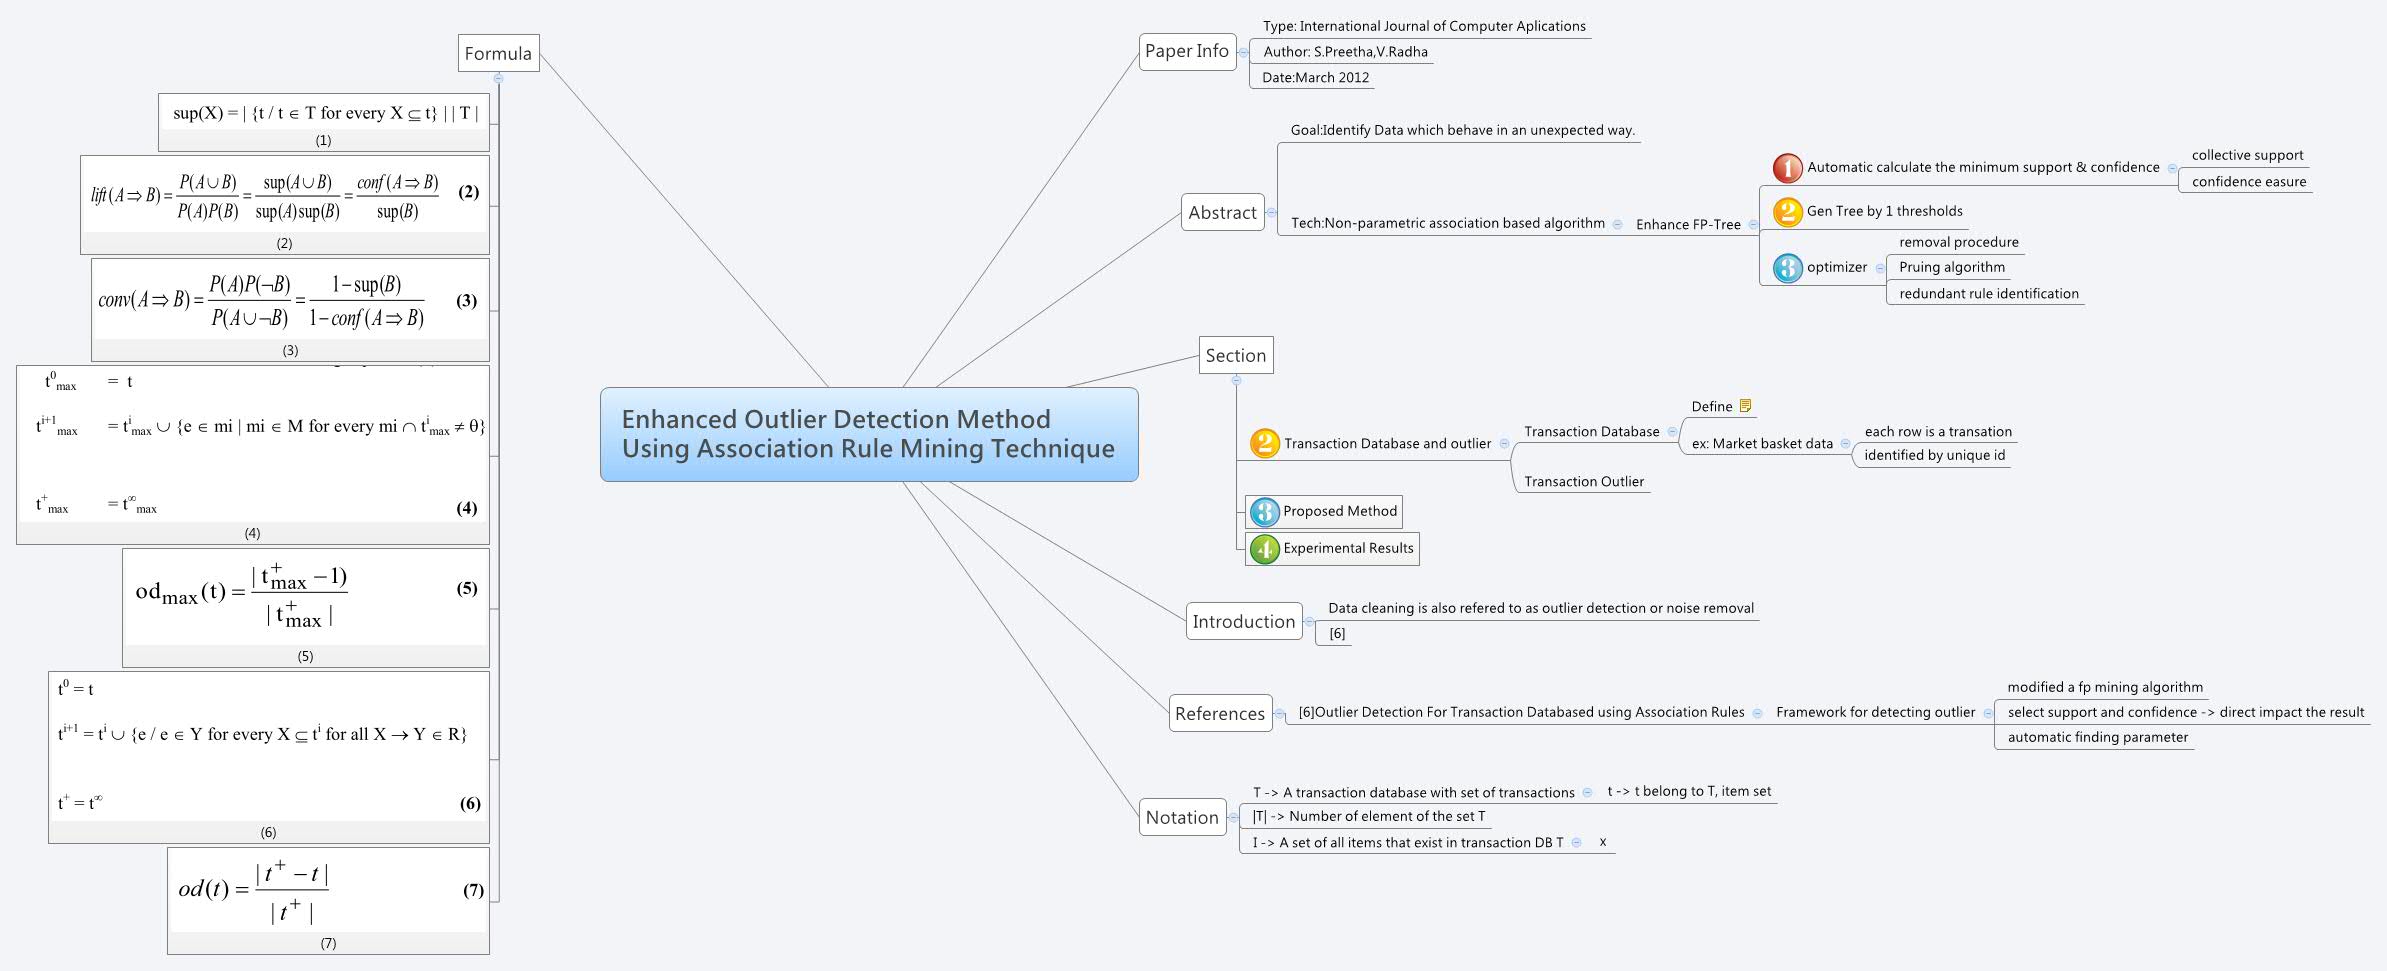Select the central Enhanced Outlier Detection Method topic
This screenshot has height=971, width=2387.
[x=868, y=434]
